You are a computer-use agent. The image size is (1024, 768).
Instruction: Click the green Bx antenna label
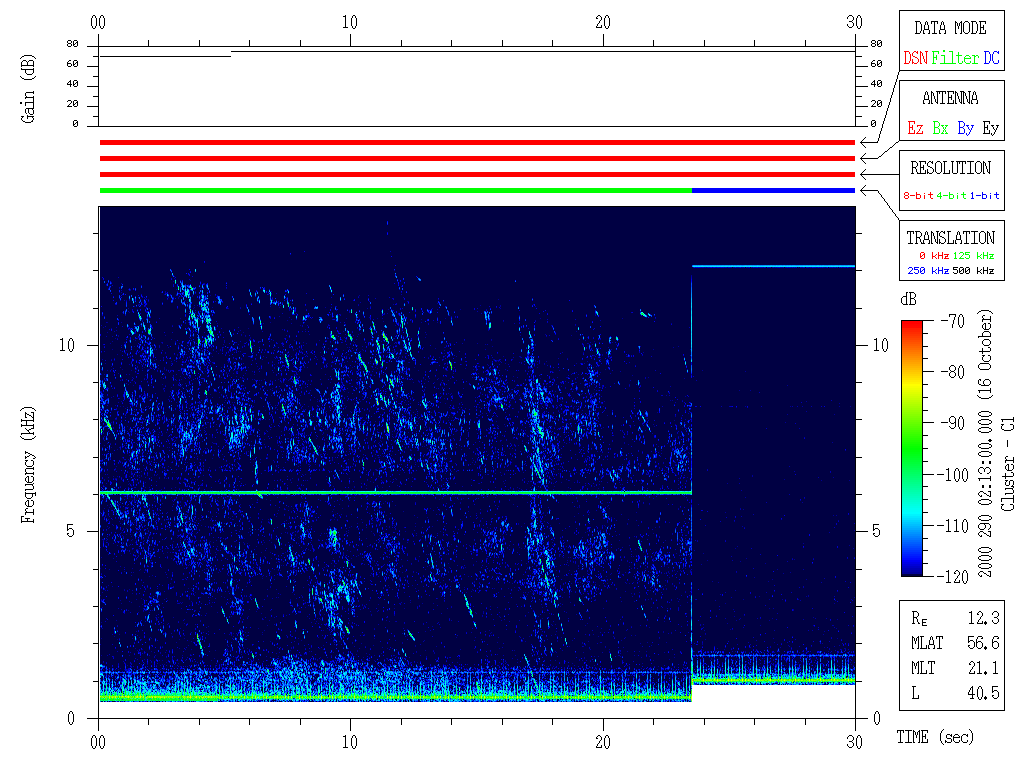[x=940, y=129]
